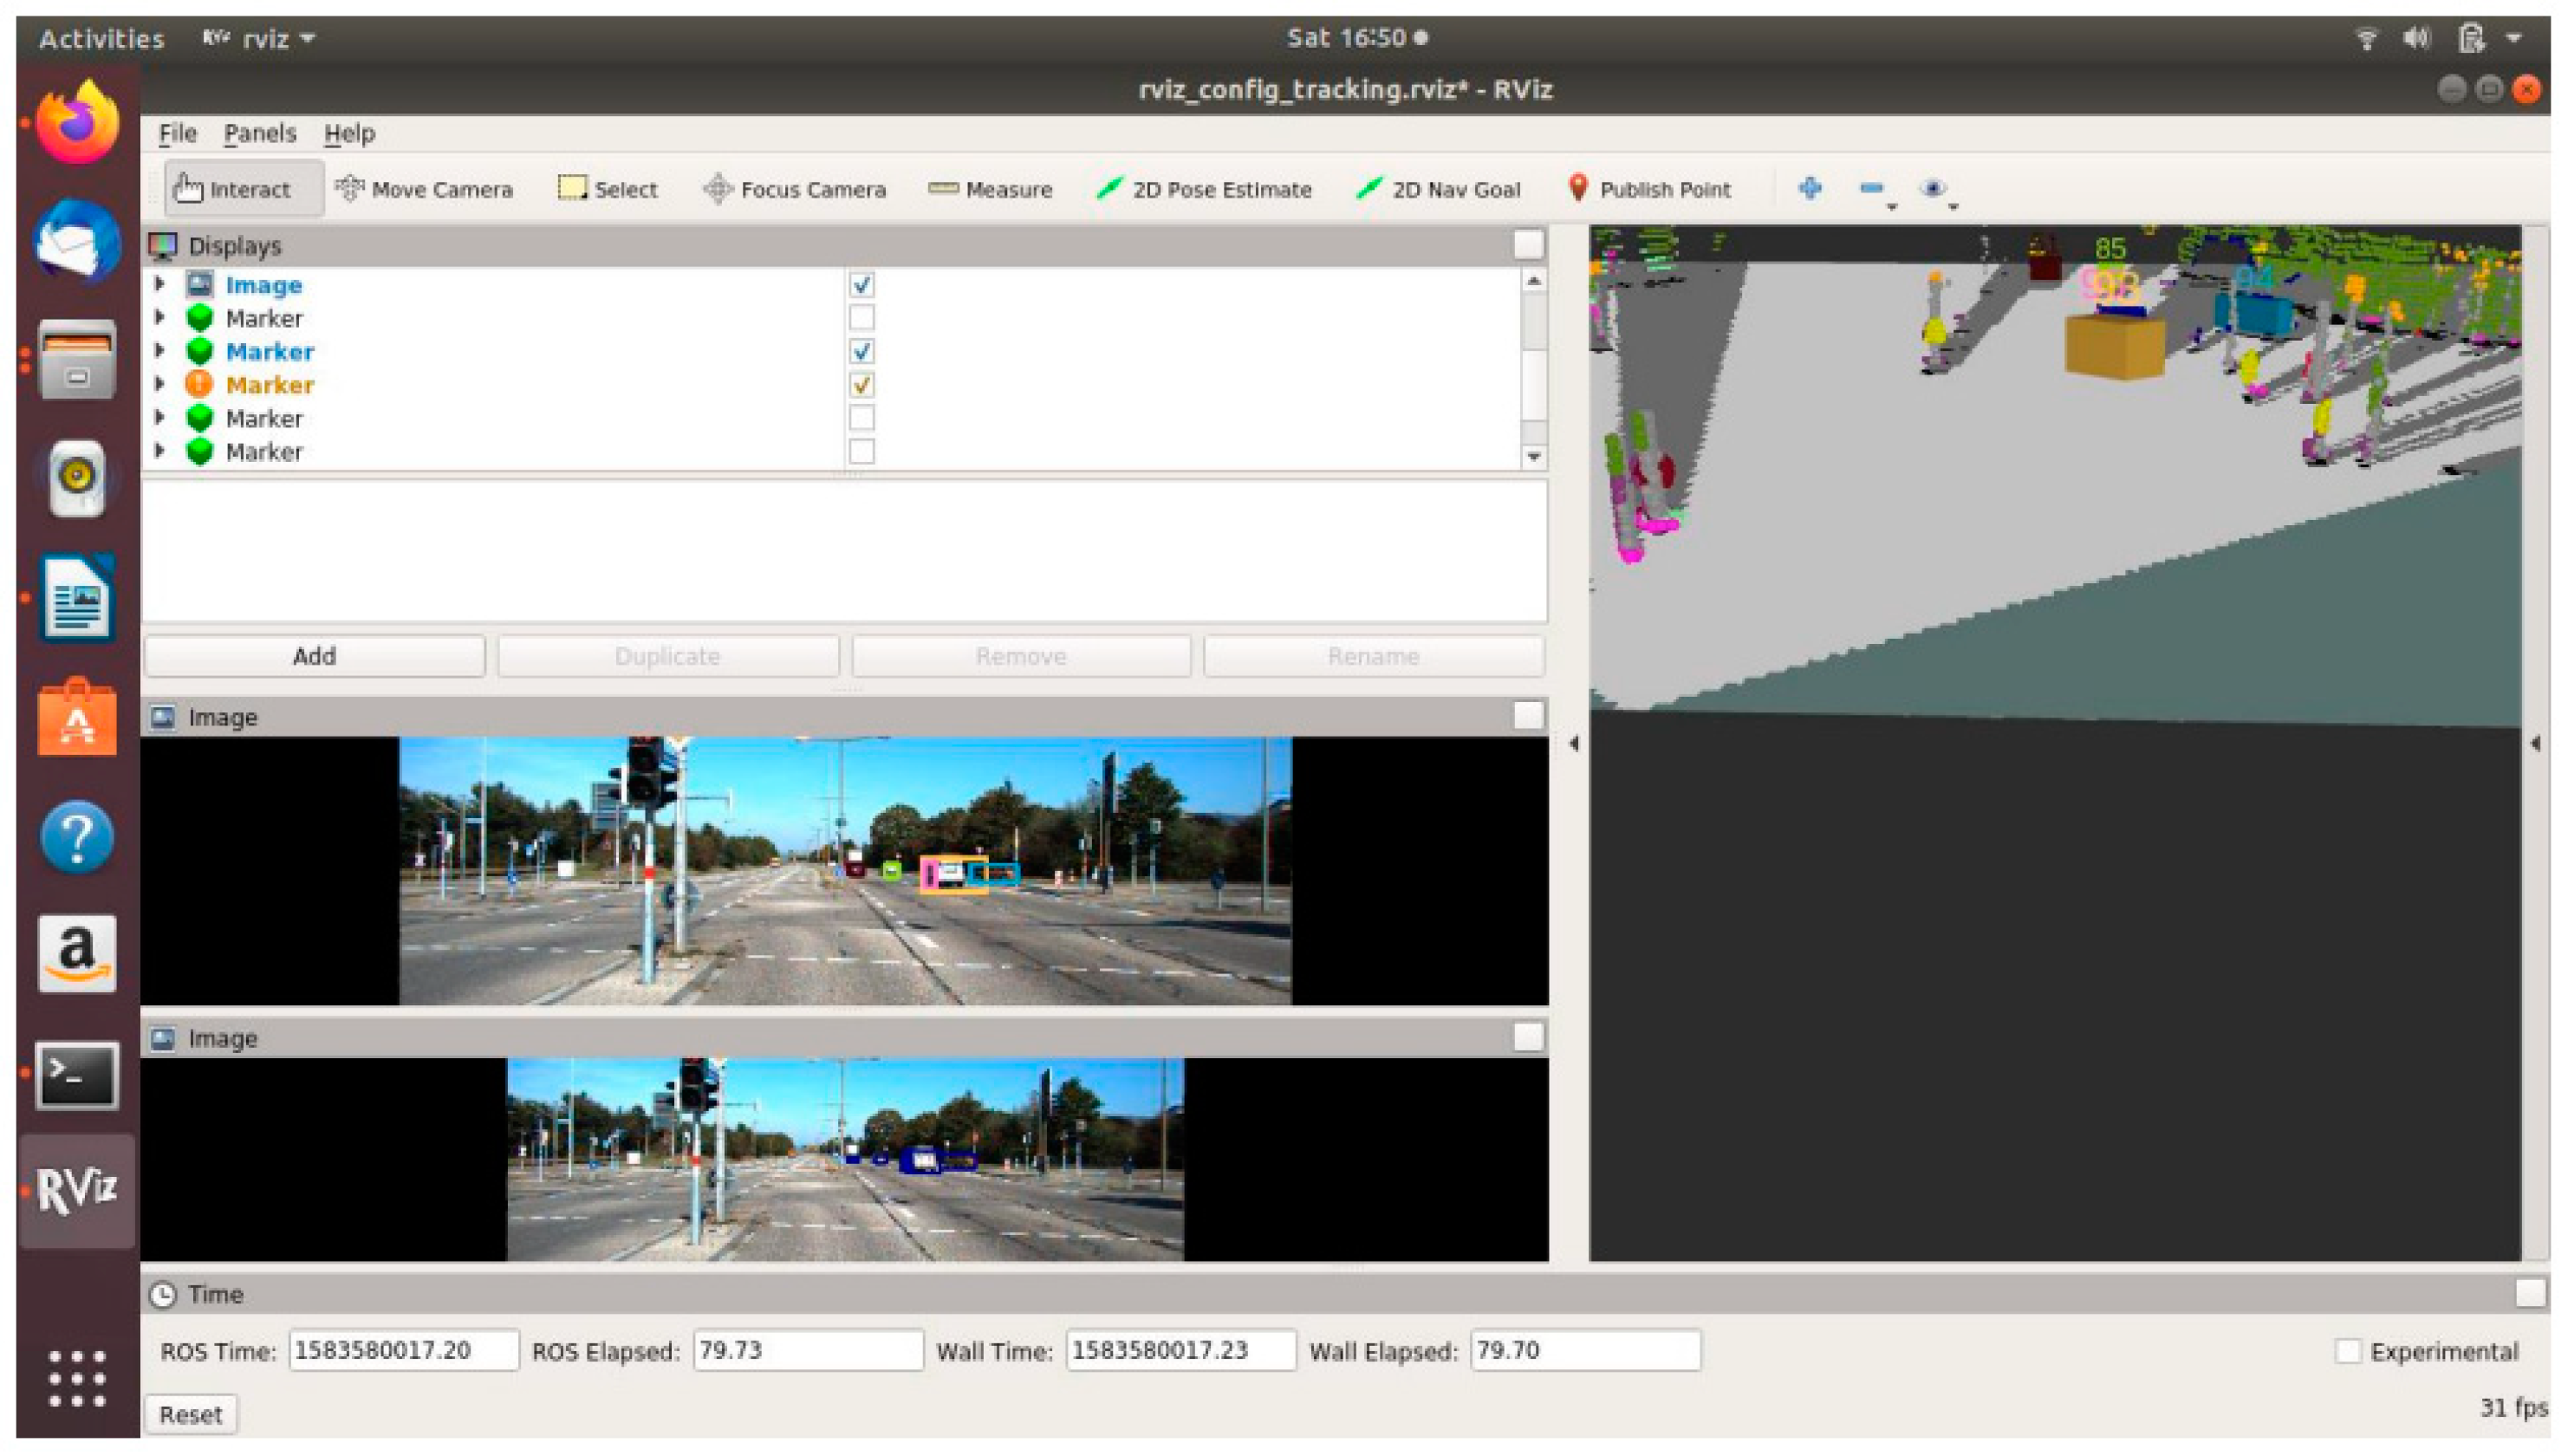
Task: Expand the Image display tree item
Action: point(160,284)
